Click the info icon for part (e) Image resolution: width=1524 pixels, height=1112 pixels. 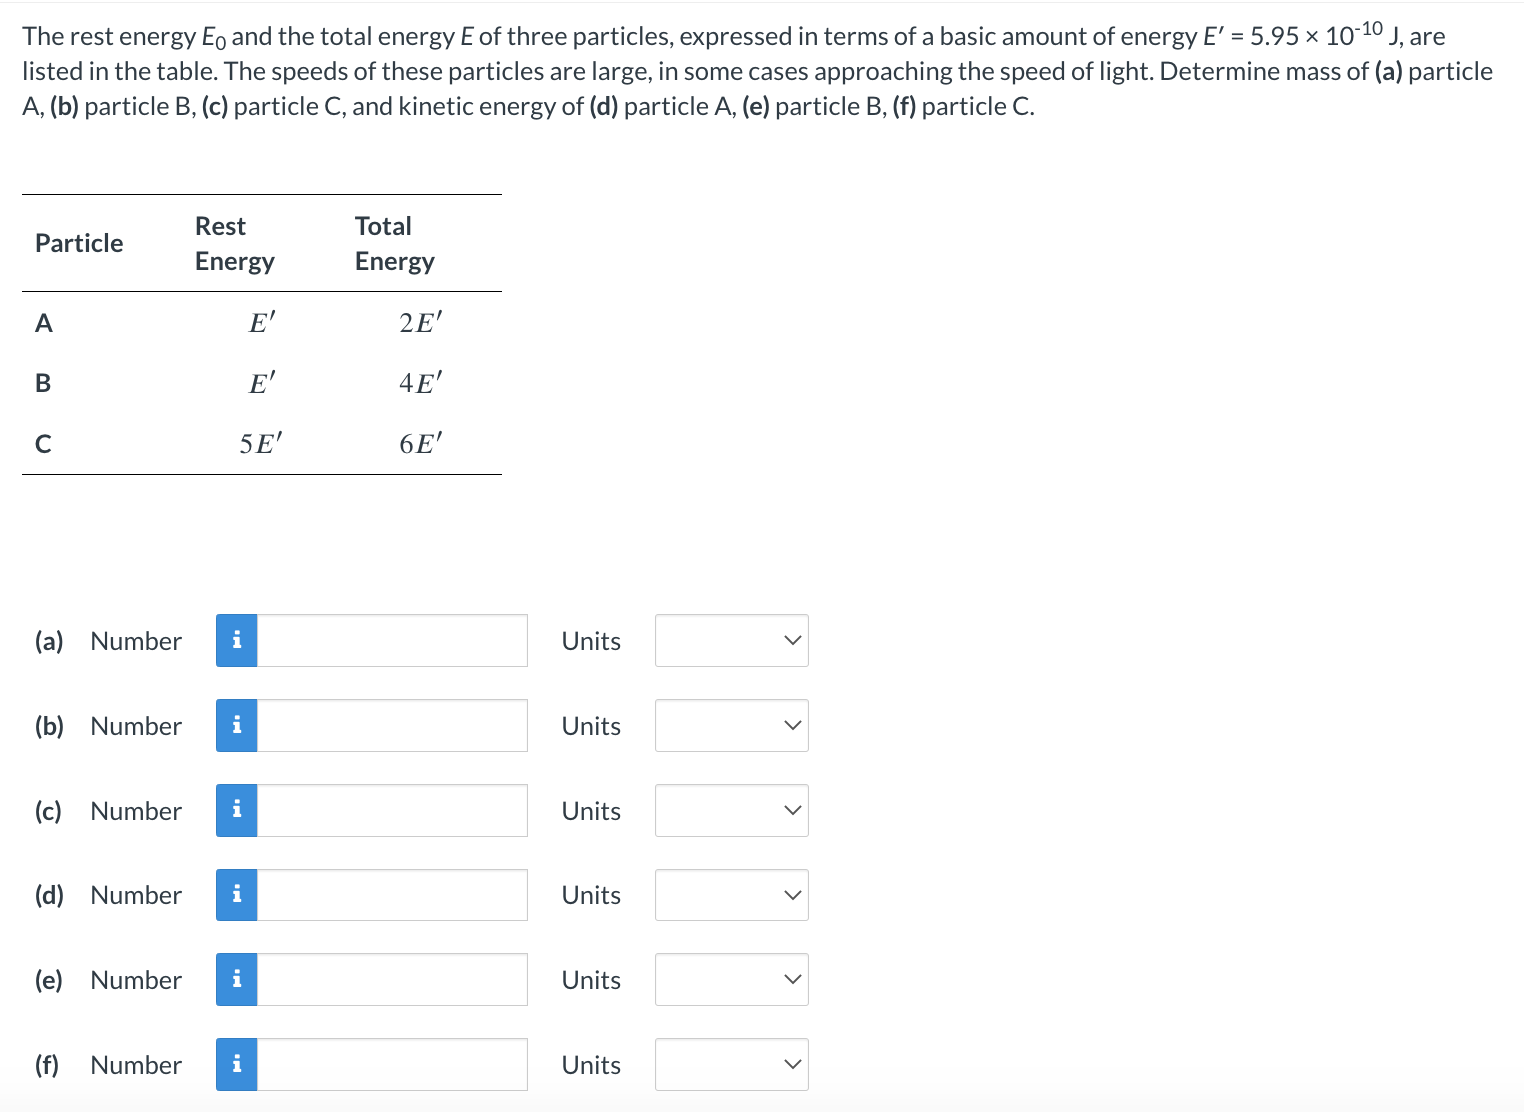coord(236,980)
